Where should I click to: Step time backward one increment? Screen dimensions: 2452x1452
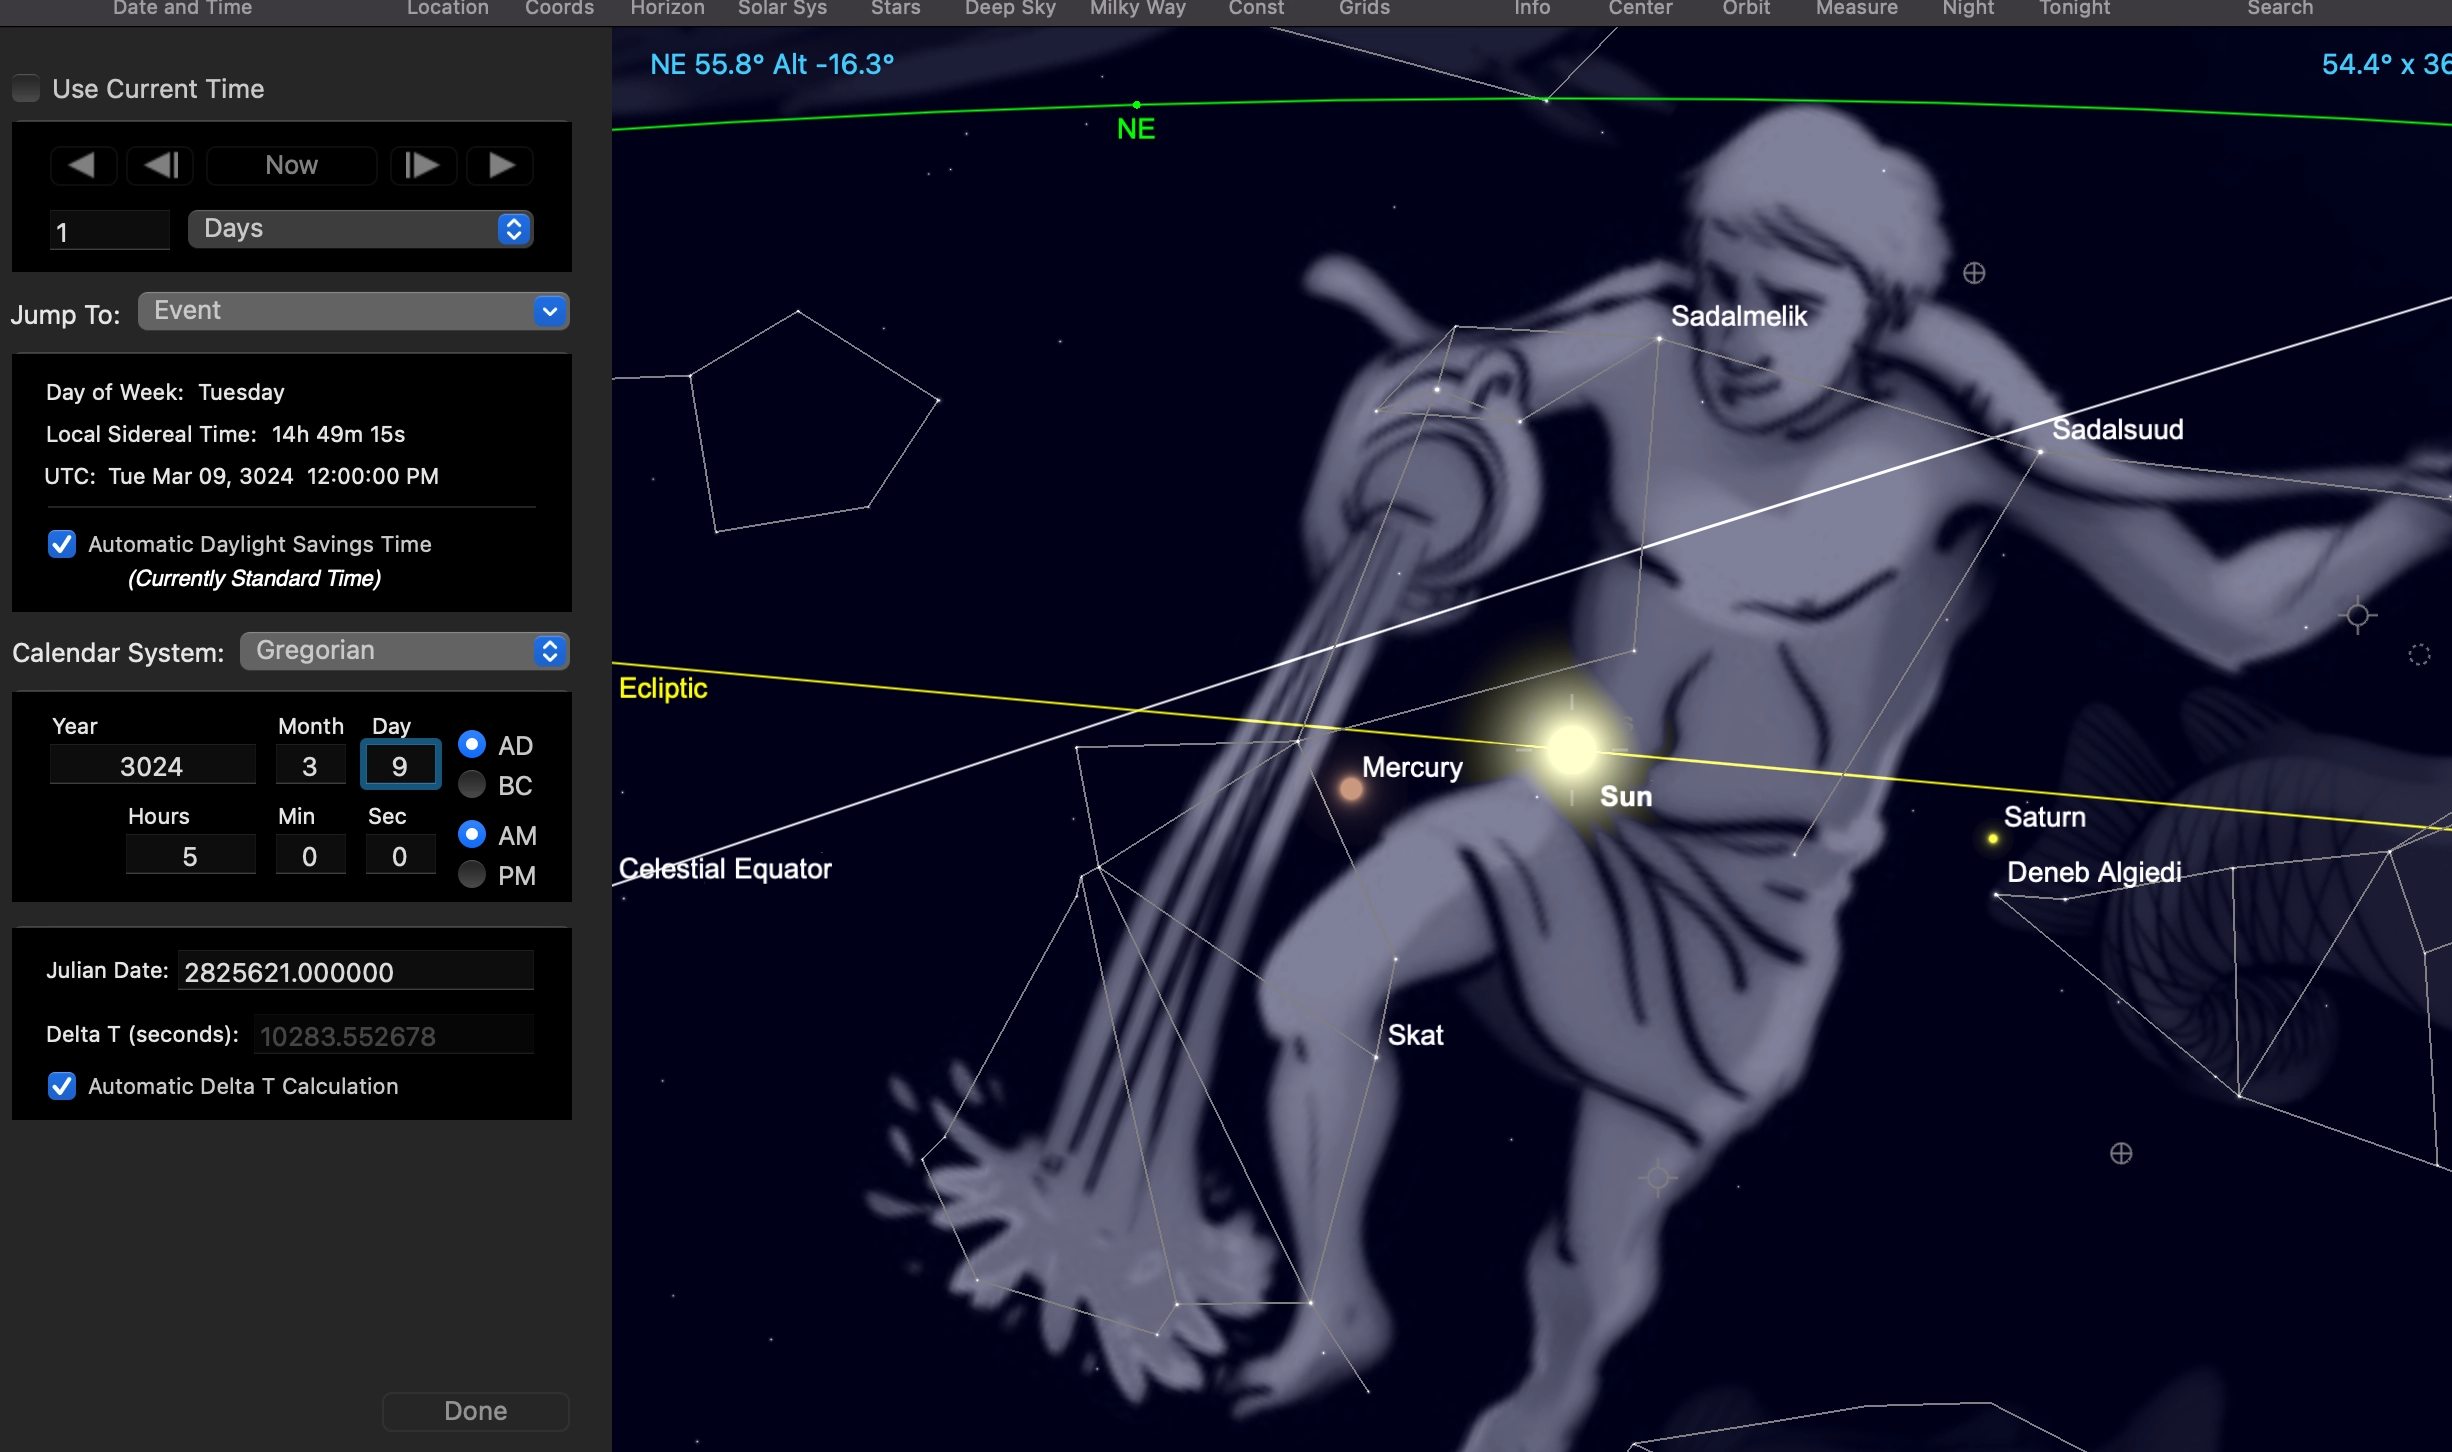161,165
